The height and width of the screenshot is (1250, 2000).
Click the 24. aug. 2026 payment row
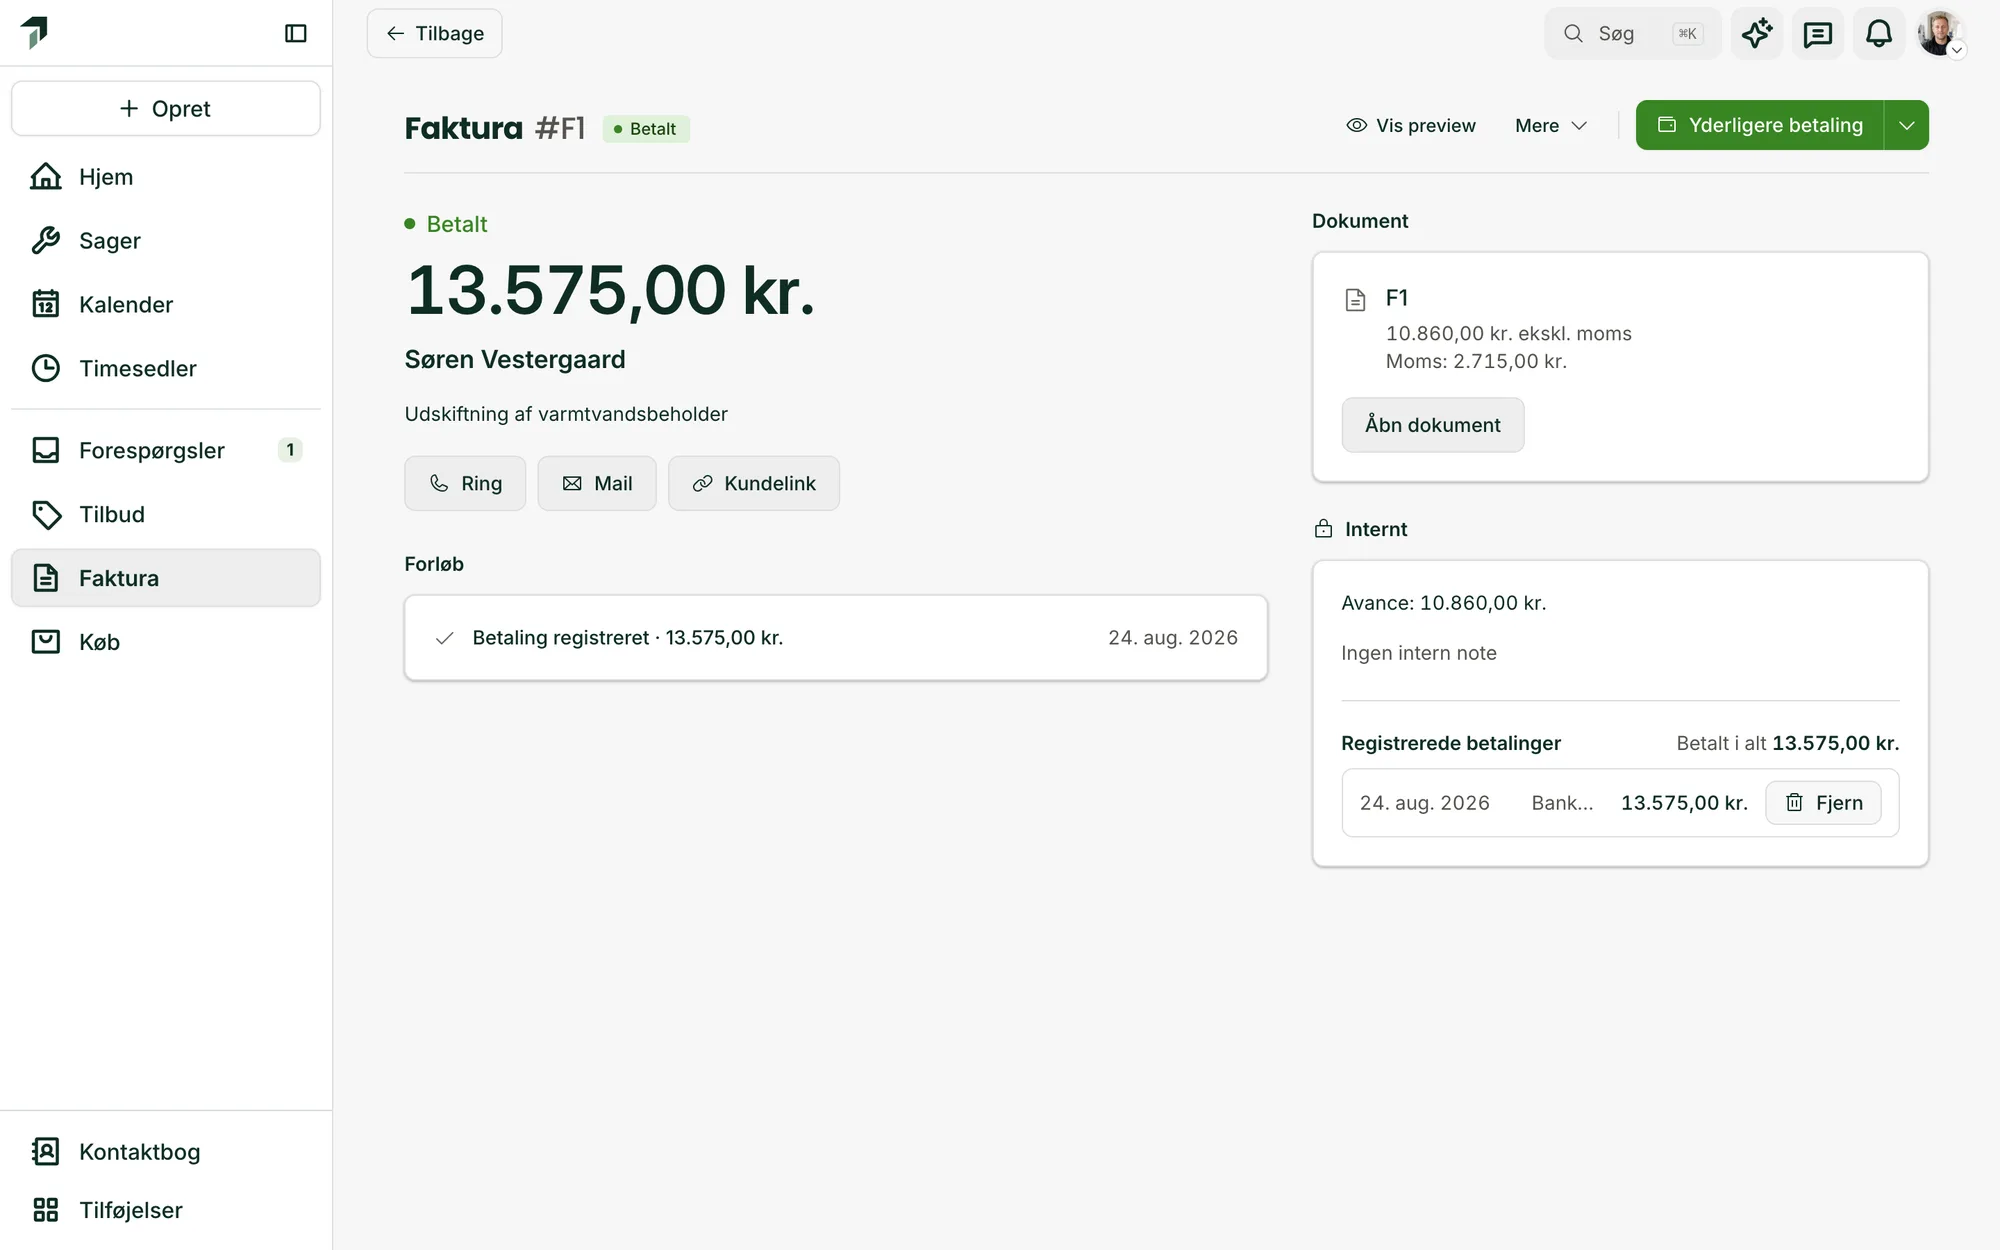coord(1620,803)
